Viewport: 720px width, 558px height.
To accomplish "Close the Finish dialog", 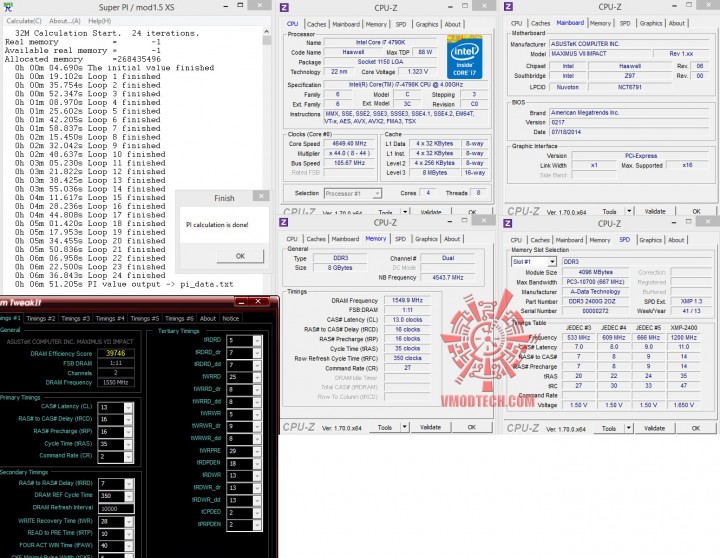I will point(261,196).
